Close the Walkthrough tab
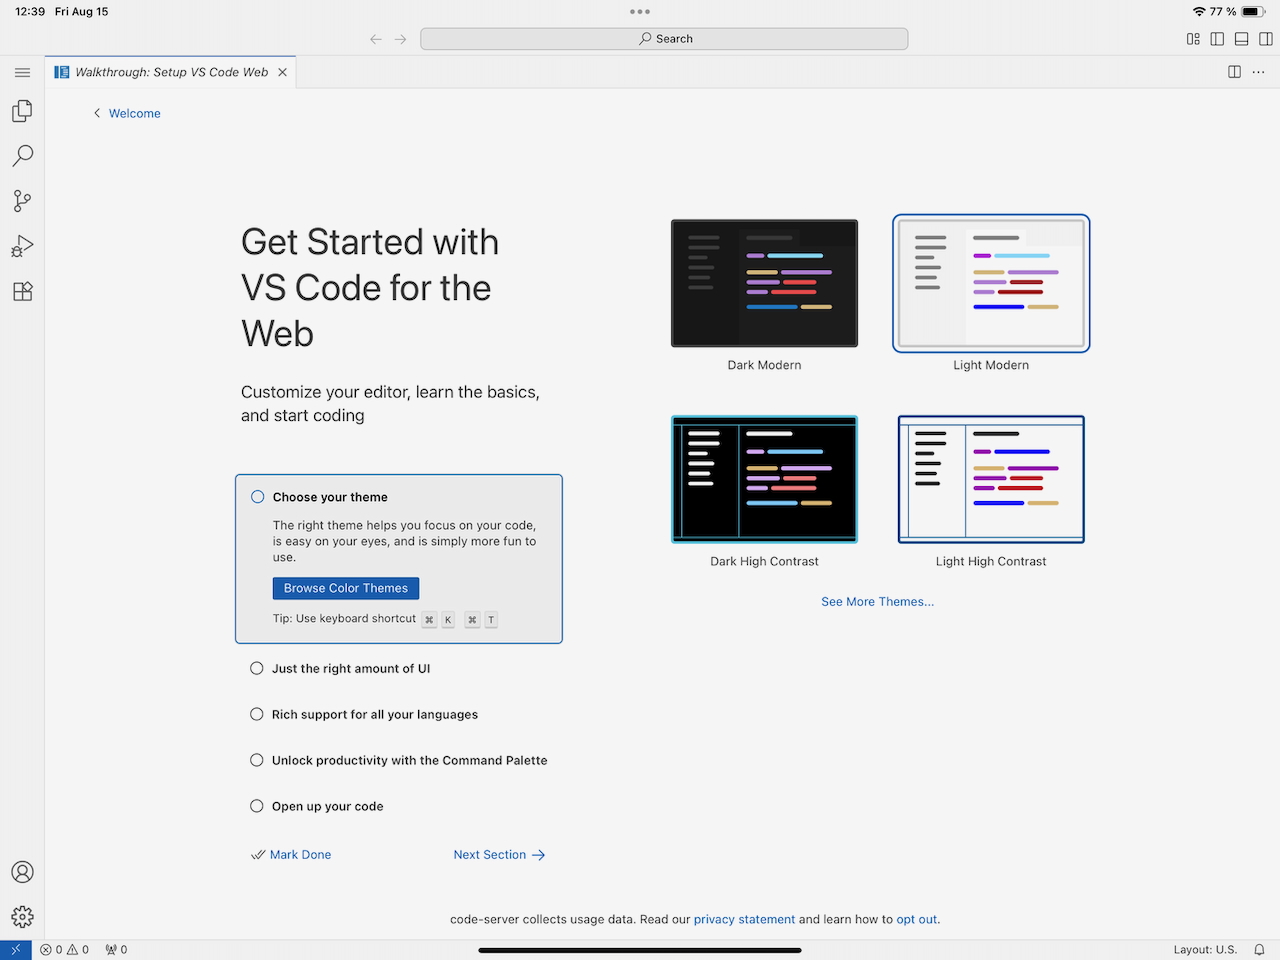 (x=283, y=72)
